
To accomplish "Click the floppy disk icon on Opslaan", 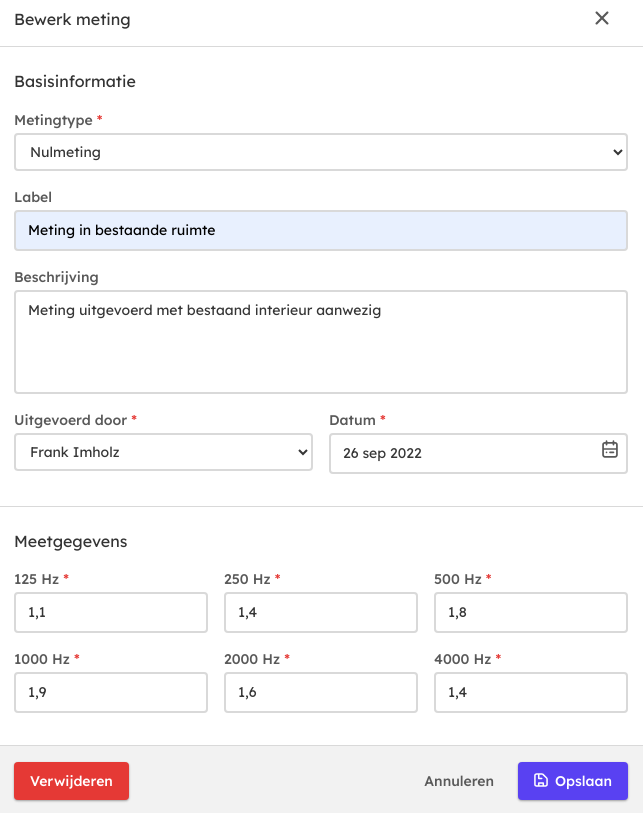I will coord(541,781).
